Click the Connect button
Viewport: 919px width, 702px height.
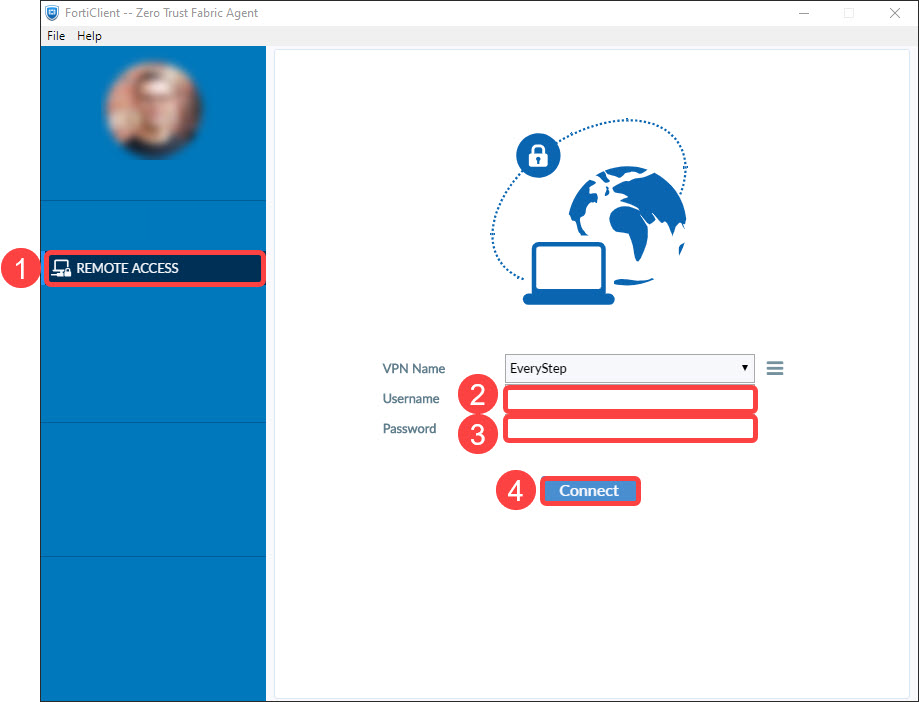click(590, 490)
